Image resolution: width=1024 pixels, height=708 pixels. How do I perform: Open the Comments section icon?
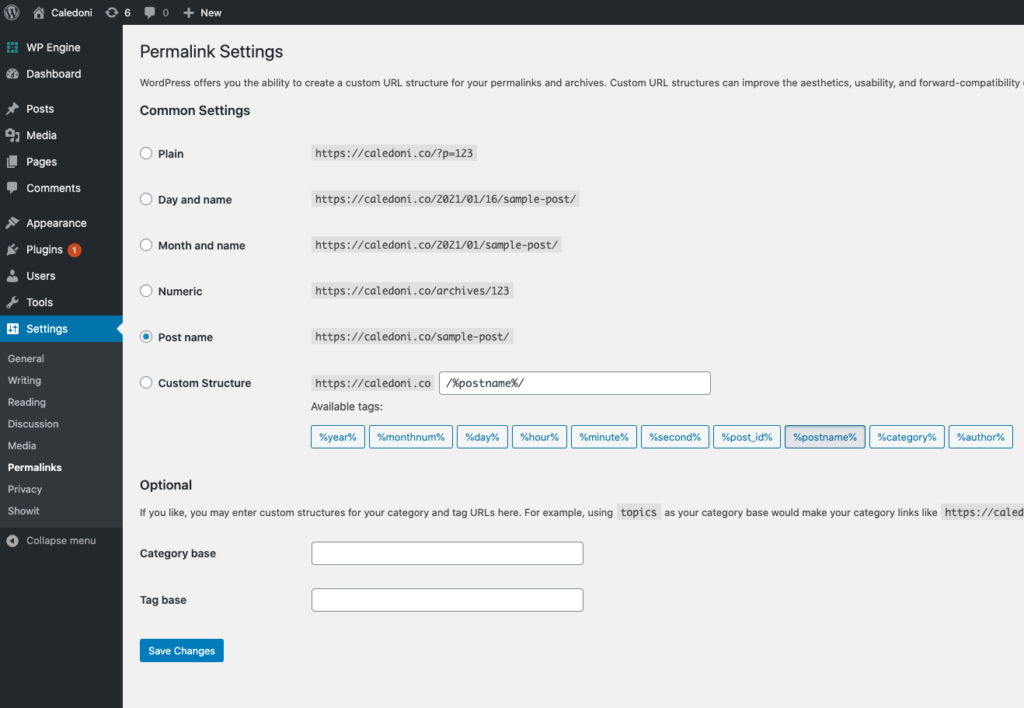pyautogui.click(x=15, y=188)
